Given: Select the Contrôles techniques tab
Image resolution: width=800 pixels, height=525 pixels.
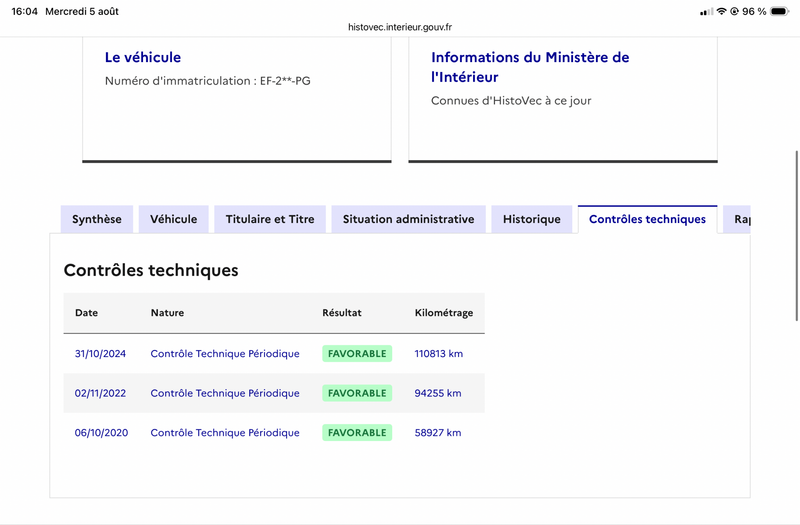Looking at the screenshot, I should pyautogui.click(x=647, y=219).
